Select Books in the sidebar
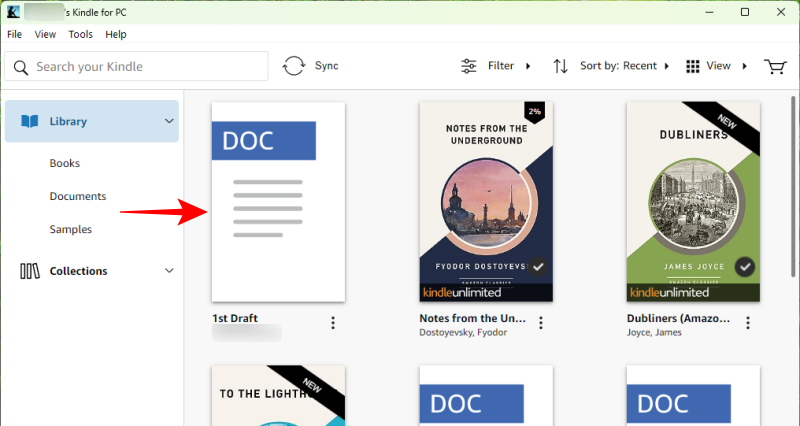 (x=65, y=163)
